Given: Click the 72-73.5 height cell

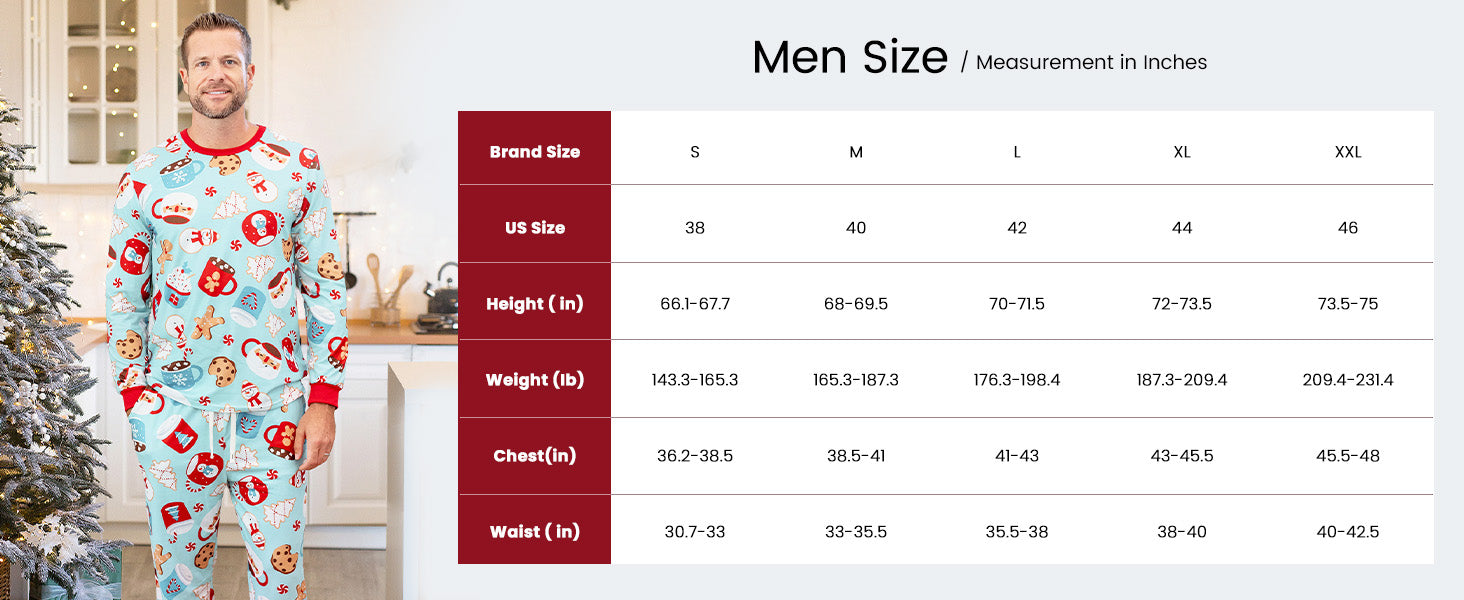Looking at the screenshot, I should (1182, 304).
